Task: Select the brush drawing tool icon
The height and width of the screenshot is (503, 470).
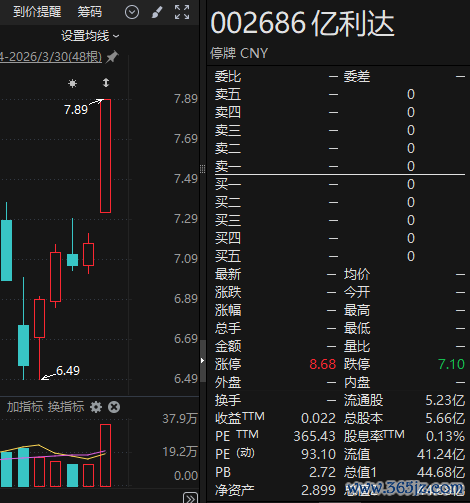Action: pyautogui.click(x=157, y=12)
